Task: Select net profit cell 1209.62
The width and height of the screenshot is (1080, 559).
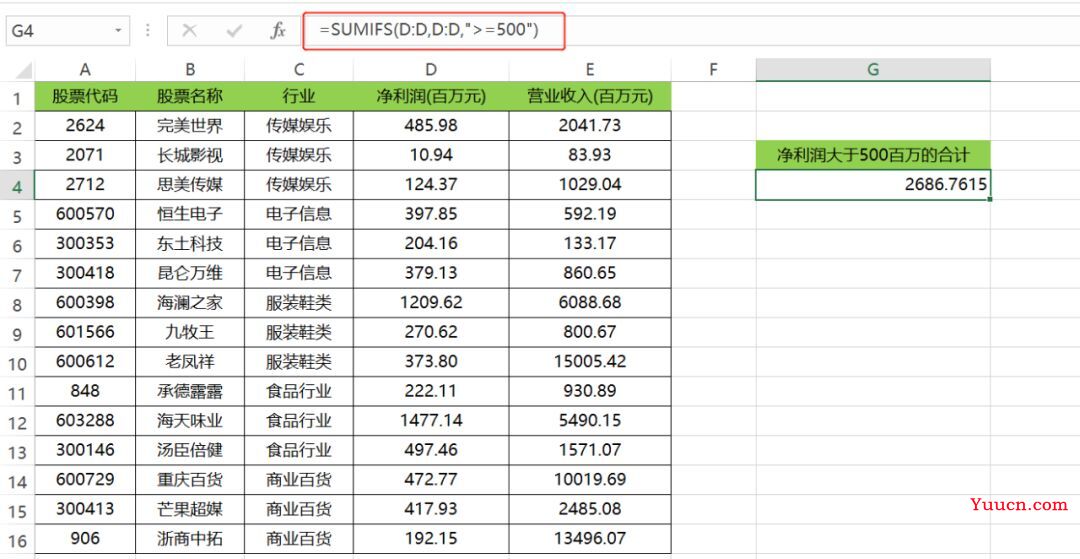Action: pyautogui.click(x=431, y=303)
